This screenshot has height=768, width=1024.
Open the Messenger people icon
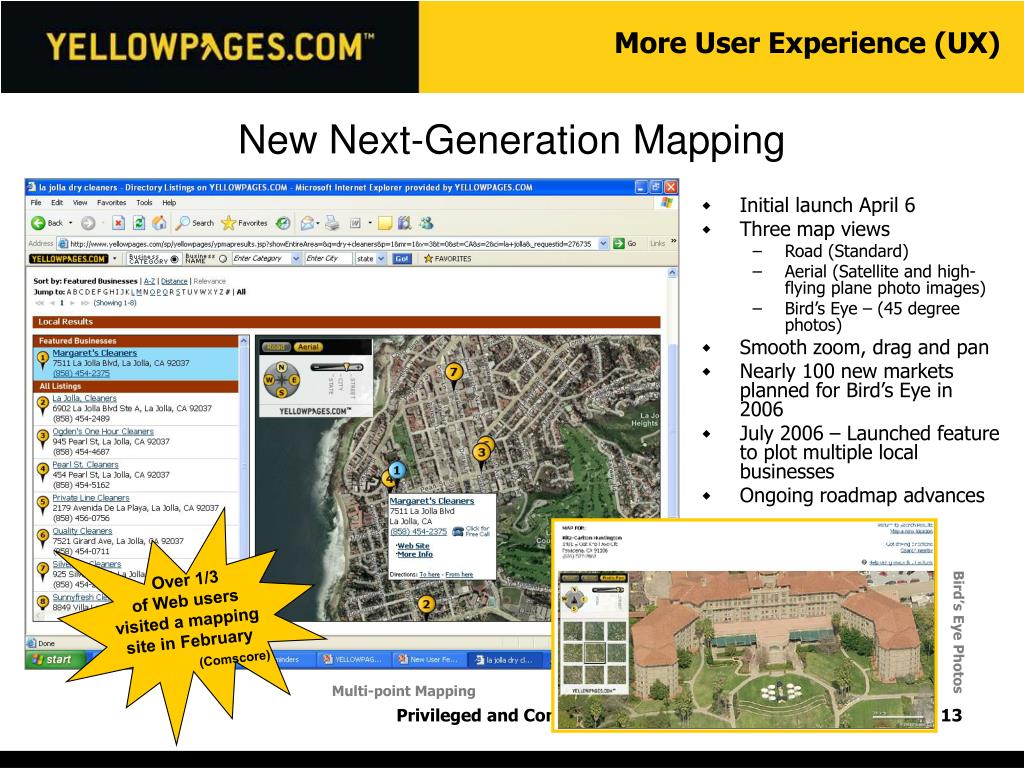[426, 223]
